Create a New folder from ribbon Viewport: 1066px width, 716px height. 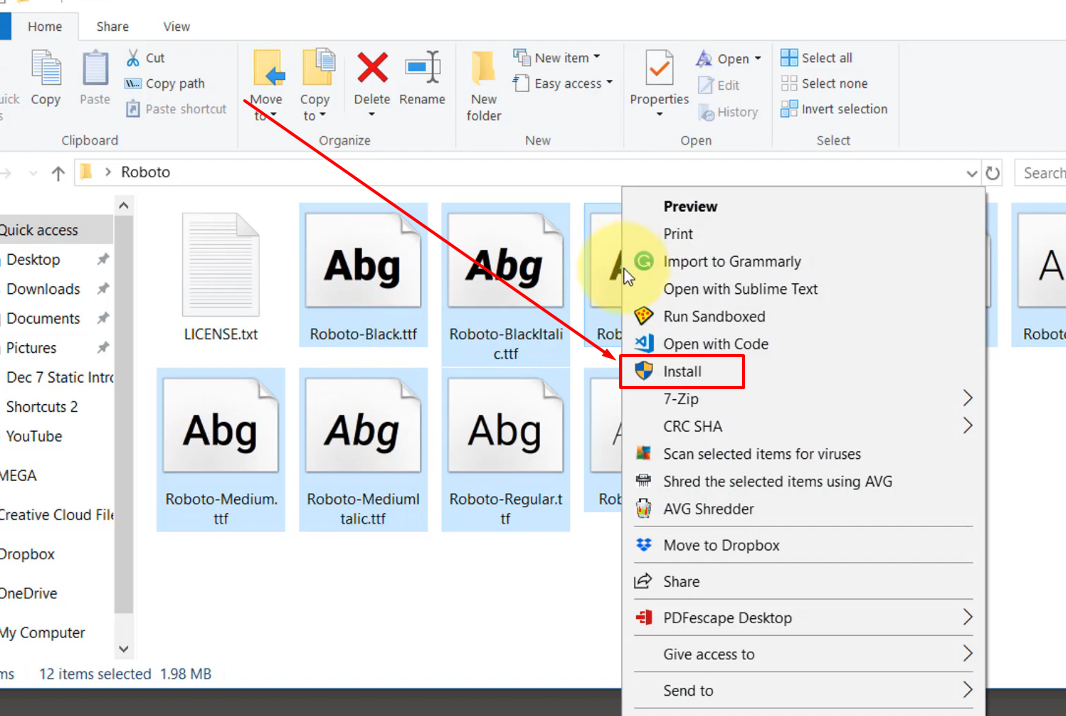[x=483, y=86]
